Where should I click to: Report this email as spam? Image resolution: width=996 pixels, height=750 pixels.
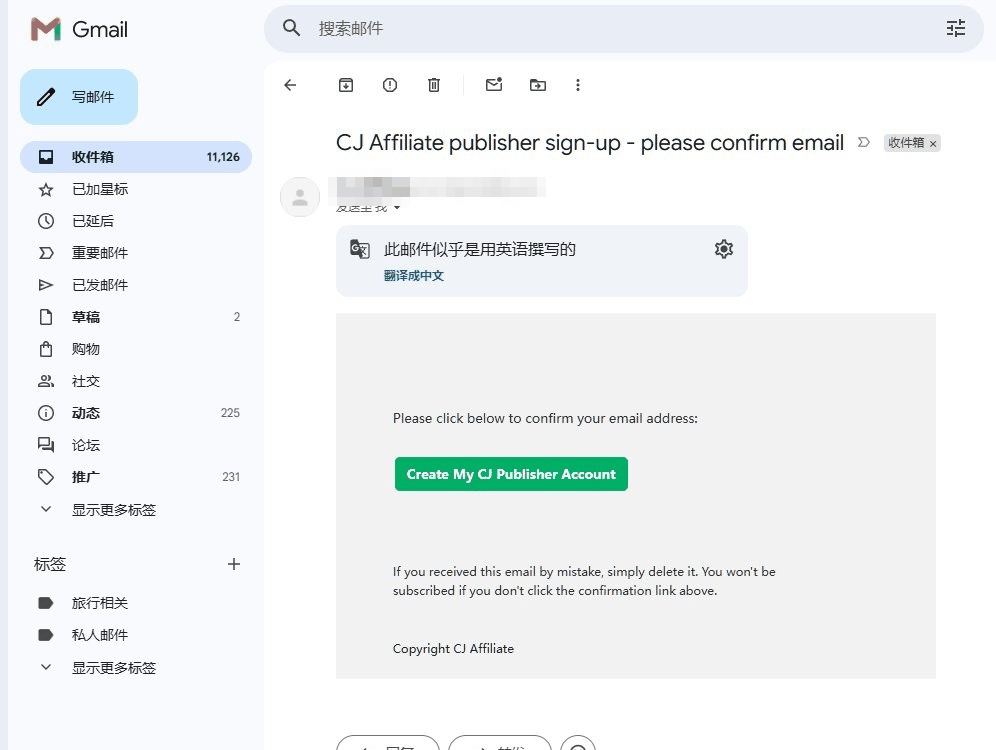(390, 85)
